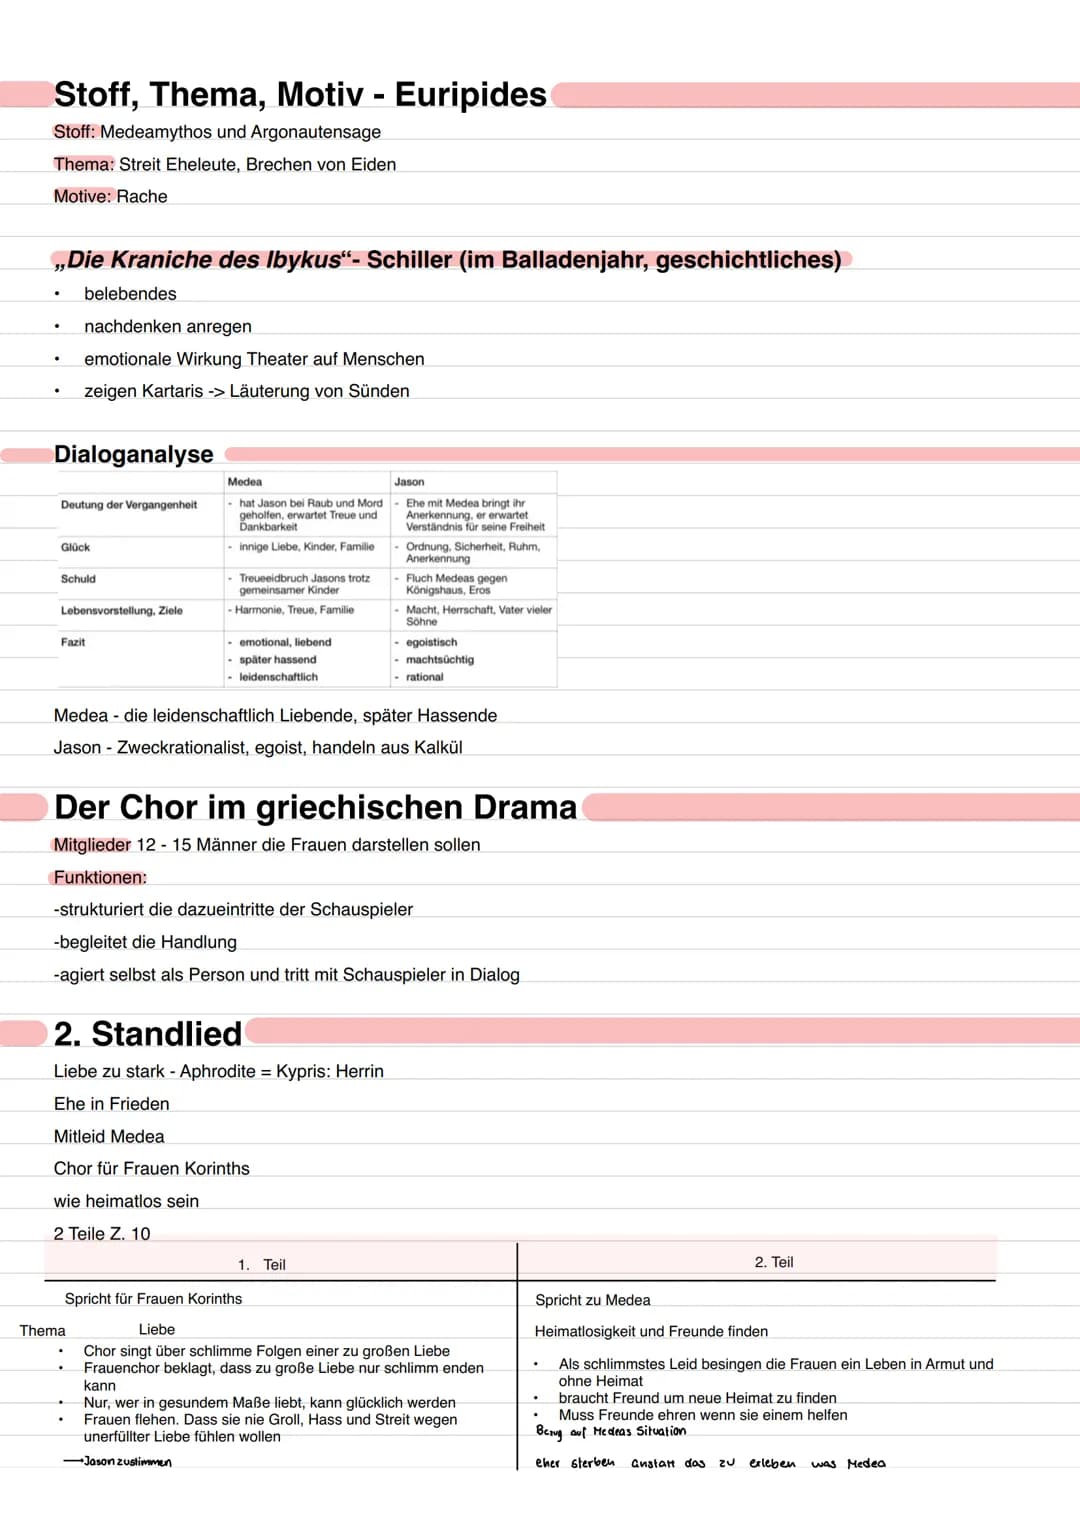1080x1527 pixels.
Task: Select '-strukturiert die dazueintritte der Schauspieler'
Action: [x=233, y=910]
